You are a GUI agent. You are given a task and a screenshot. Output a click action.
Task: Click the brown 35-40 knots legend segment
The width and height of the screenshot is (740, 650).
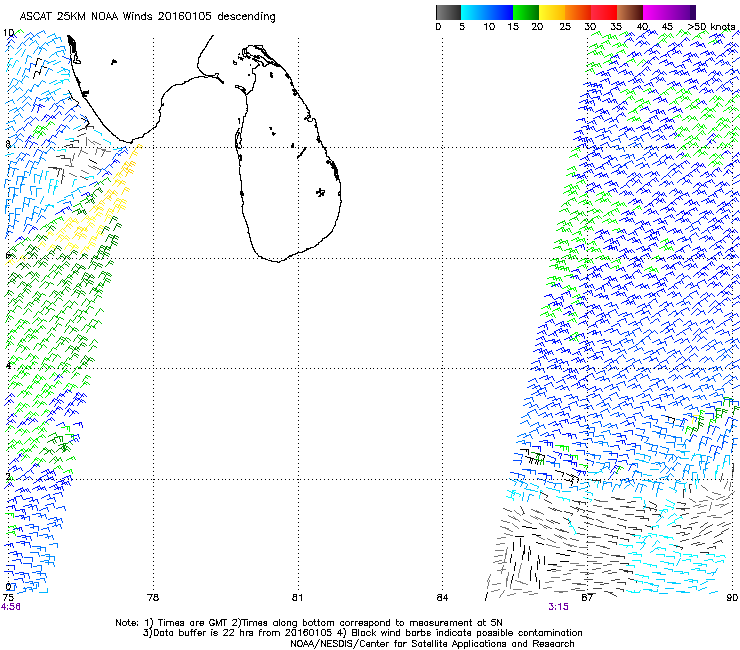point(630,12)
